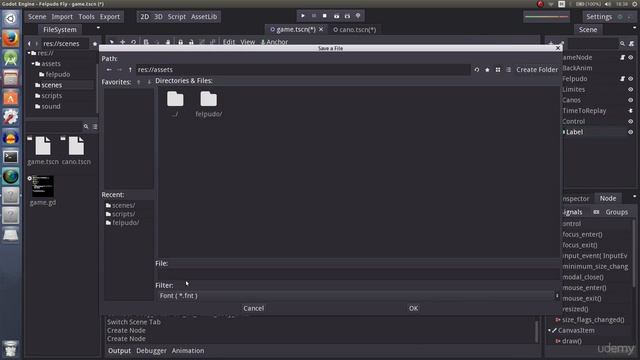Play a custom scene

click(x=347, y=16)
